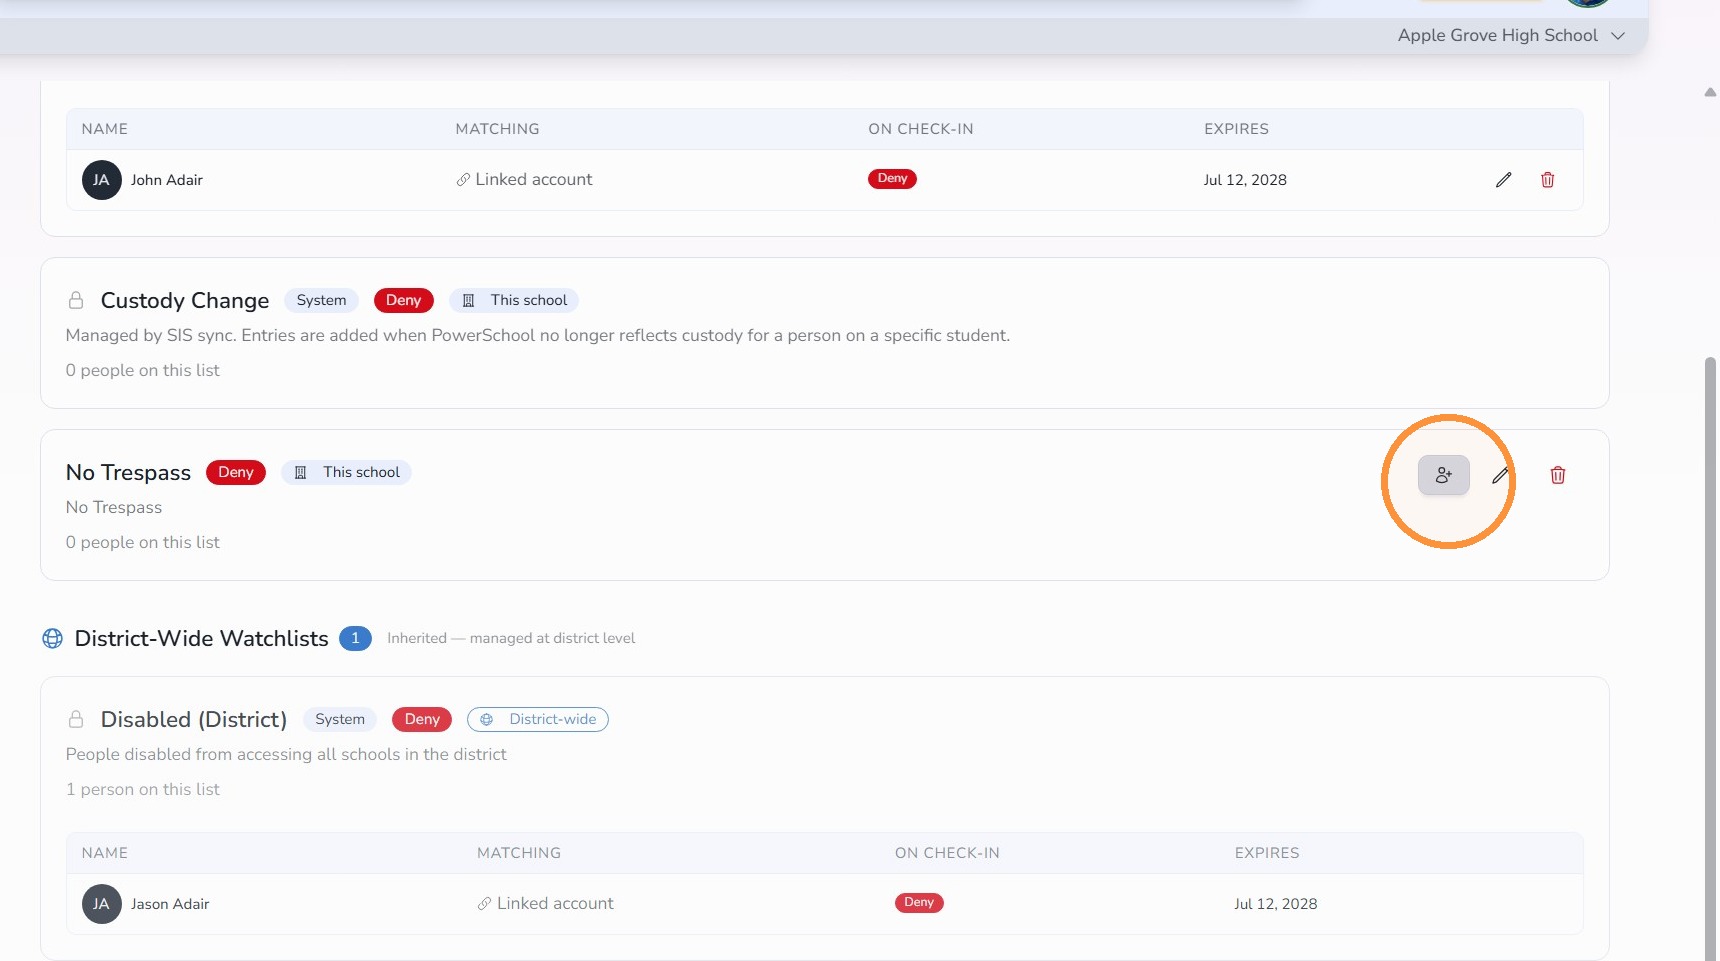Click ON CHECK-IN header in John Adair table
The width and height of the screenshot is (1720, 961).
coord(921,129)
